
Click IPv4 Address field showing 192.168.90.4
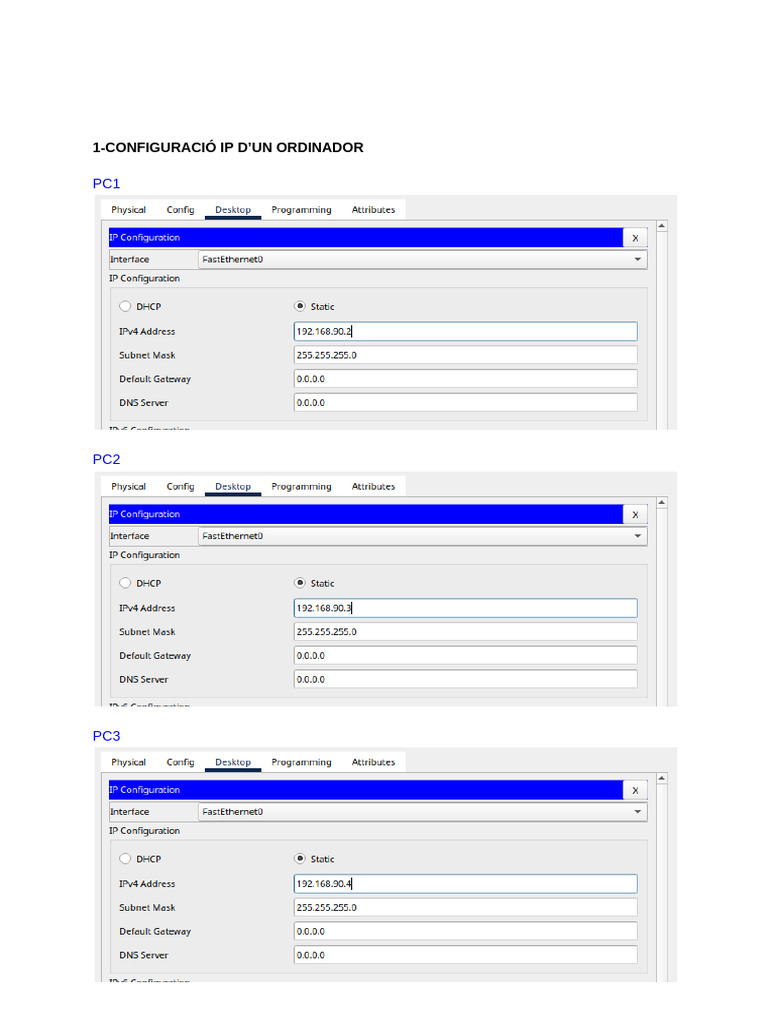pos(466,884)
